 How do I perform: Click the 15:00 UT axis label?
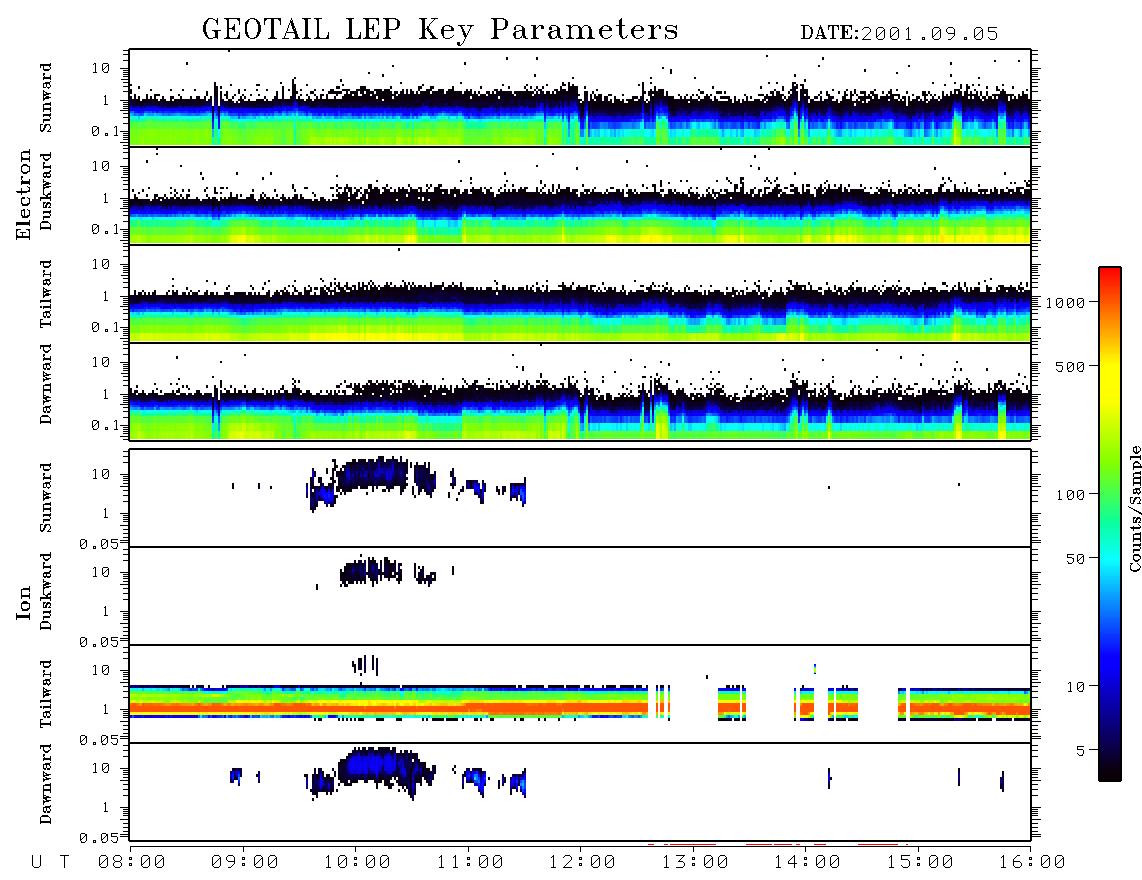click(920, 862)
